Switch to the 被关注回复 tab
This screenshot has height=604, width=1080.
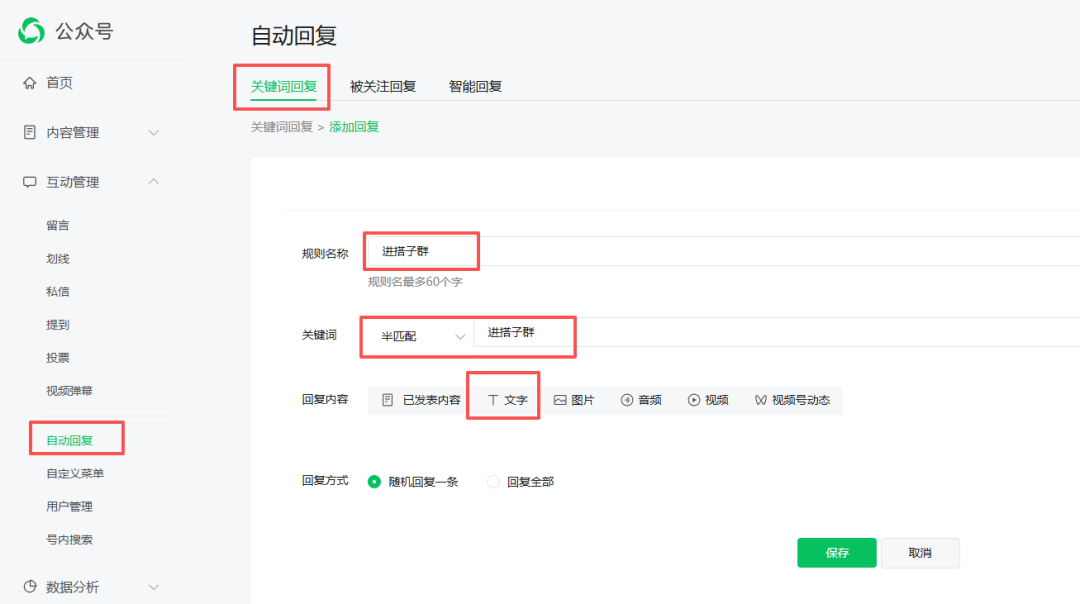coord(385,88)
